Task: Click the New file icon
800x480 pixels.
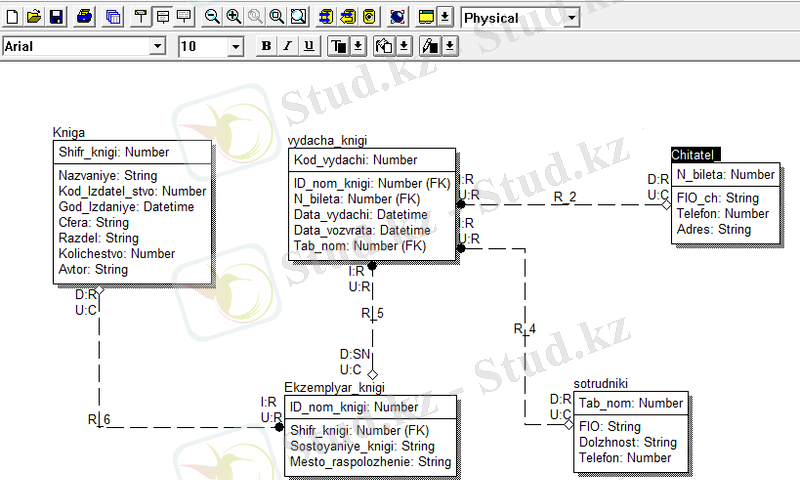Action: (x=12, y=17)
